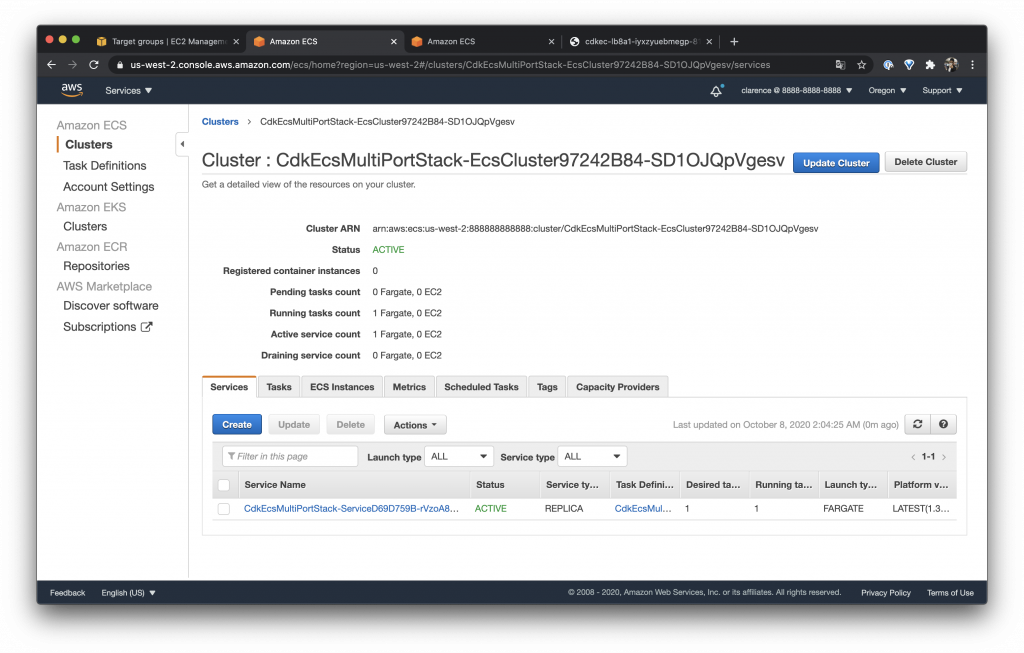Viewport: 1024px width, 653px height.
Task: Click the FARGATE launch type cell
Action: pyautogui.click(x=843, y=509)
